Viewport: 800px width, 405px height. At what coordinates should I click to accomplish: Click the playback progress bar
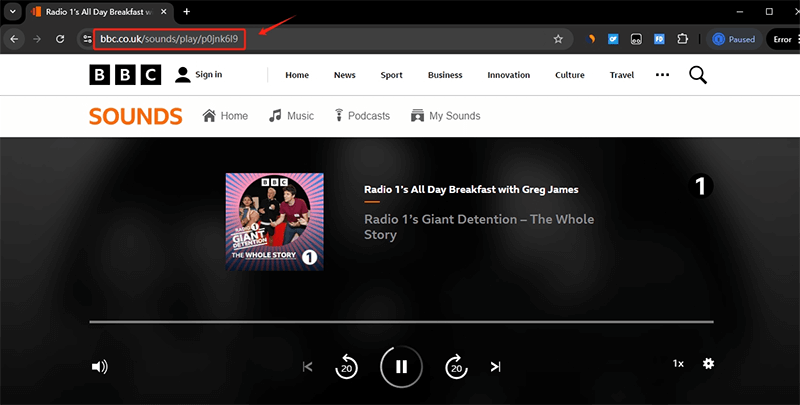click(401, 322)
